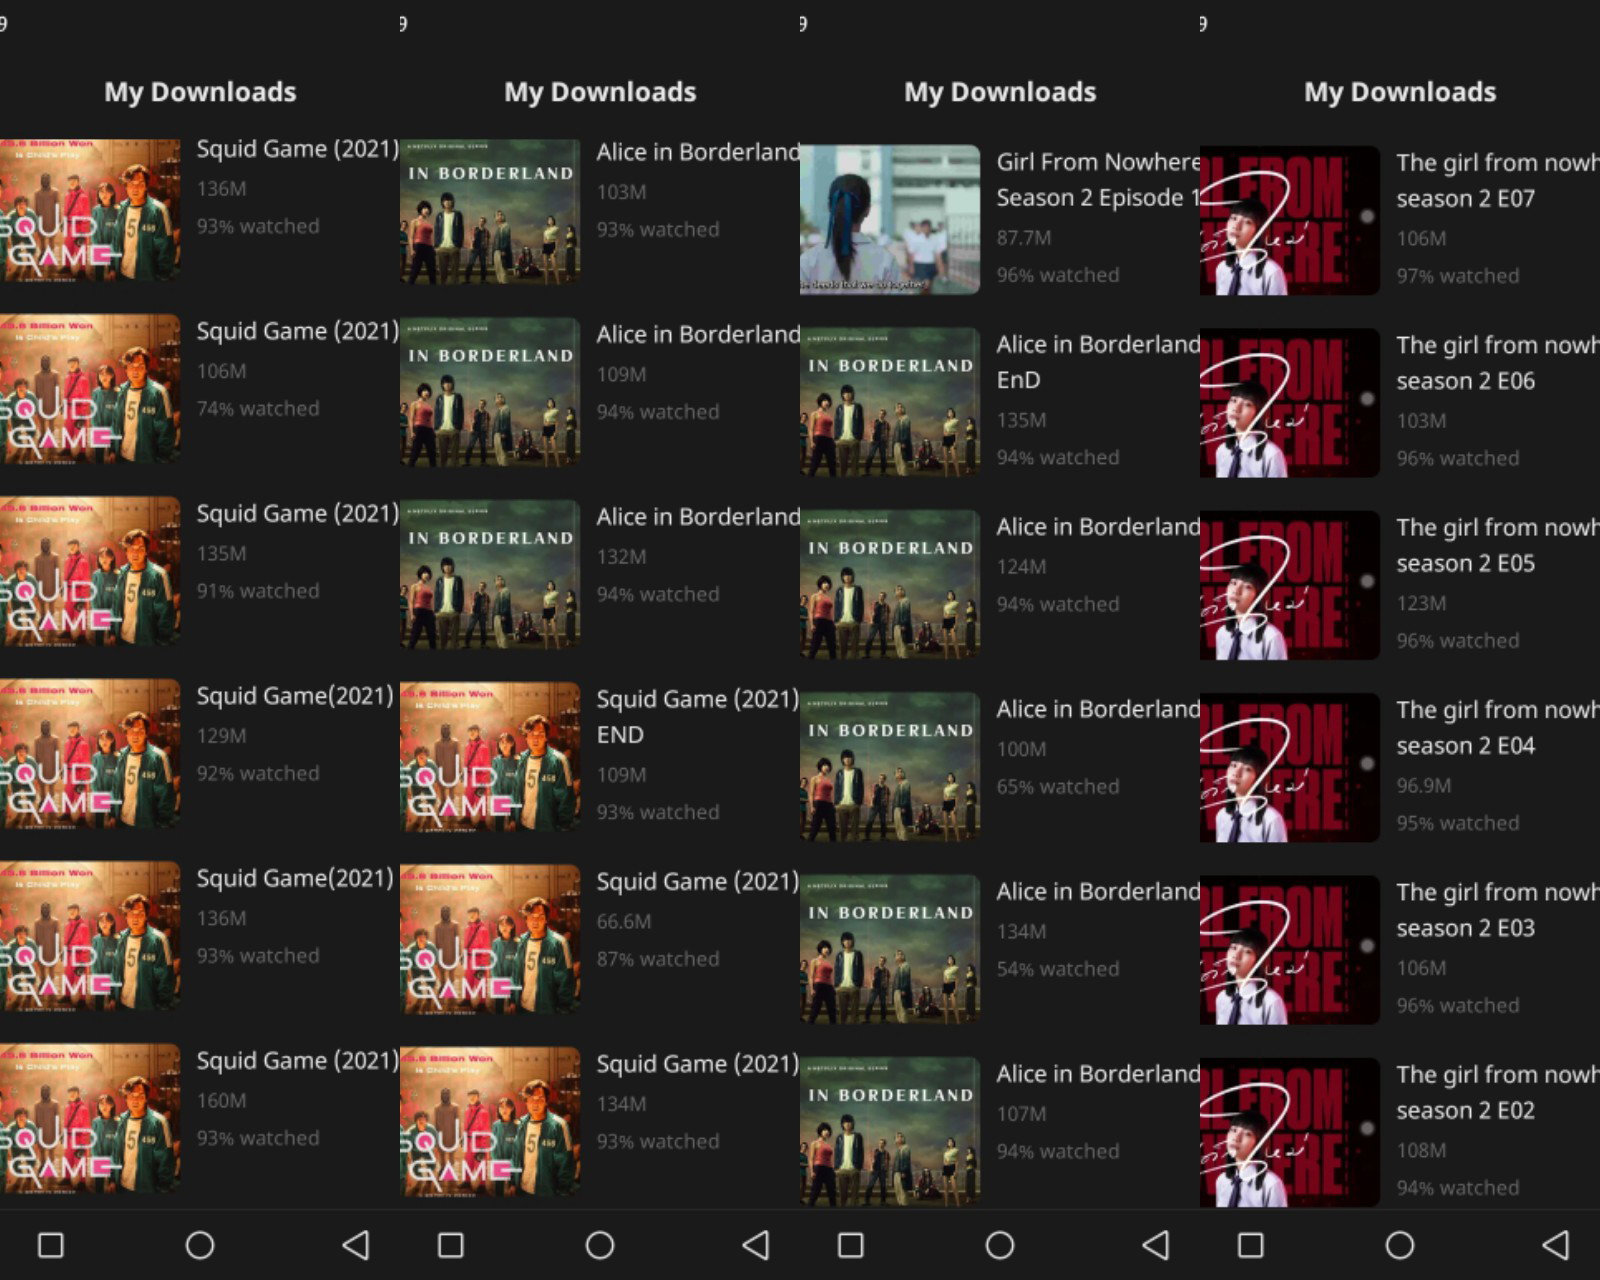Open the season 2 E02 thumbnail
Image resolution: width=1600 pixels, height=1280 pixels.
pyautogui.click(x=1290, y=1132)
